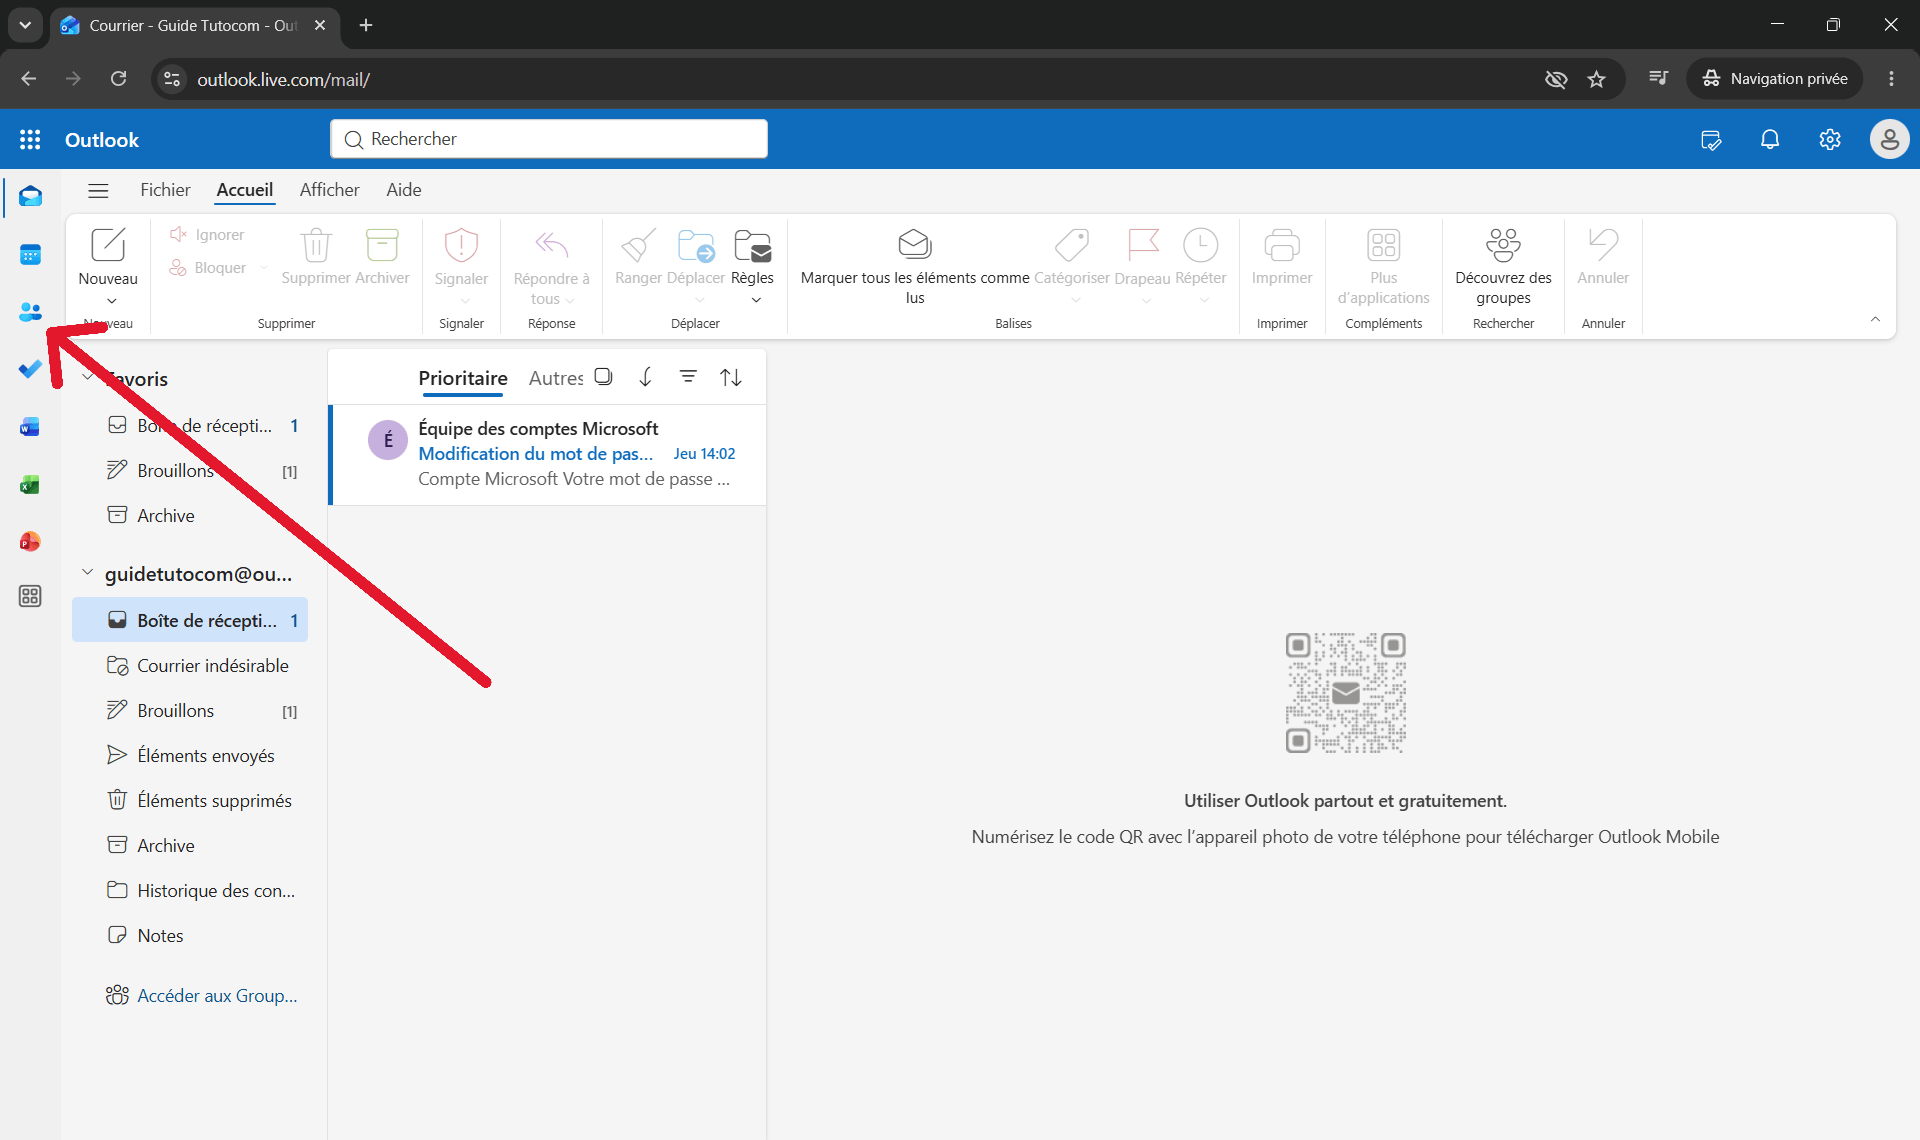1920x1140 pixels.
Task: Collapse the ribbon with the chevron
Action: click(1875, 320)
